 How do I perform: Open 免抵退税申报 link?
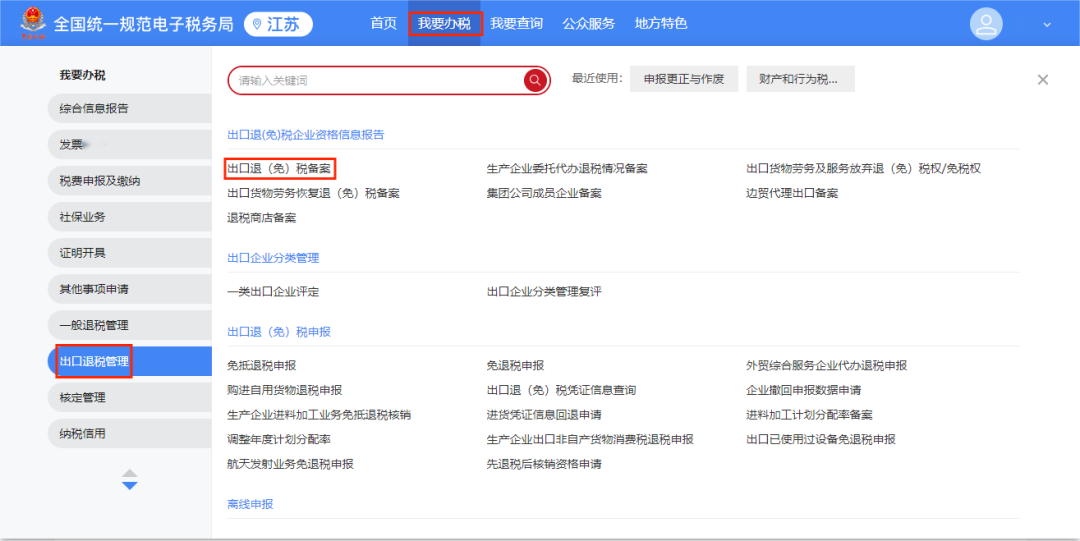(x=262, y=366)
